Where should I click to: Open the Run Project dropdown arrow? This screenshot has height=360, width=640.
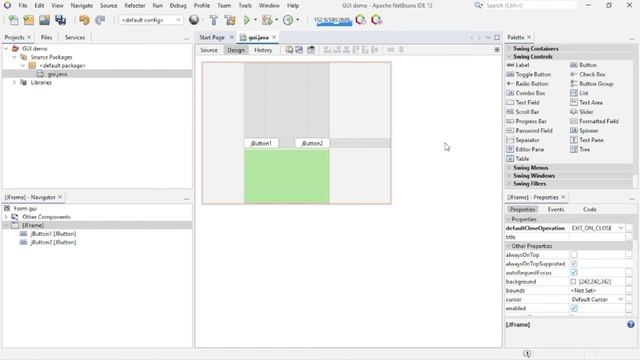coord(256,20)
